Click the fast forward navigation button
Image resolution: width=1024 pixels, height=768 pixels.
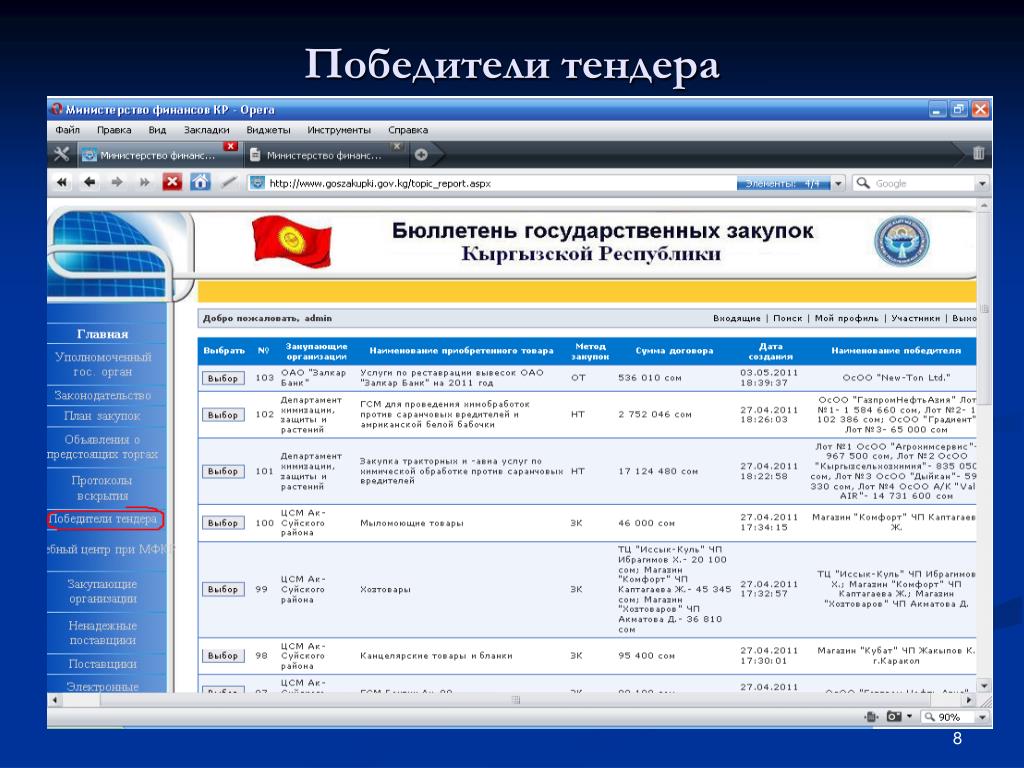(144, 182)
